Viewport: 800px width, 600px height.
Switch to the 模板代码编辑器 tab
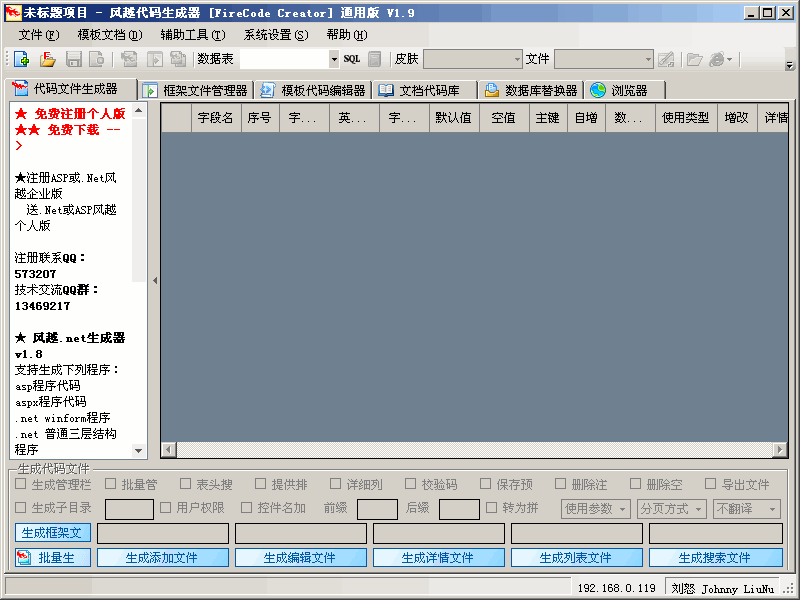310,89
